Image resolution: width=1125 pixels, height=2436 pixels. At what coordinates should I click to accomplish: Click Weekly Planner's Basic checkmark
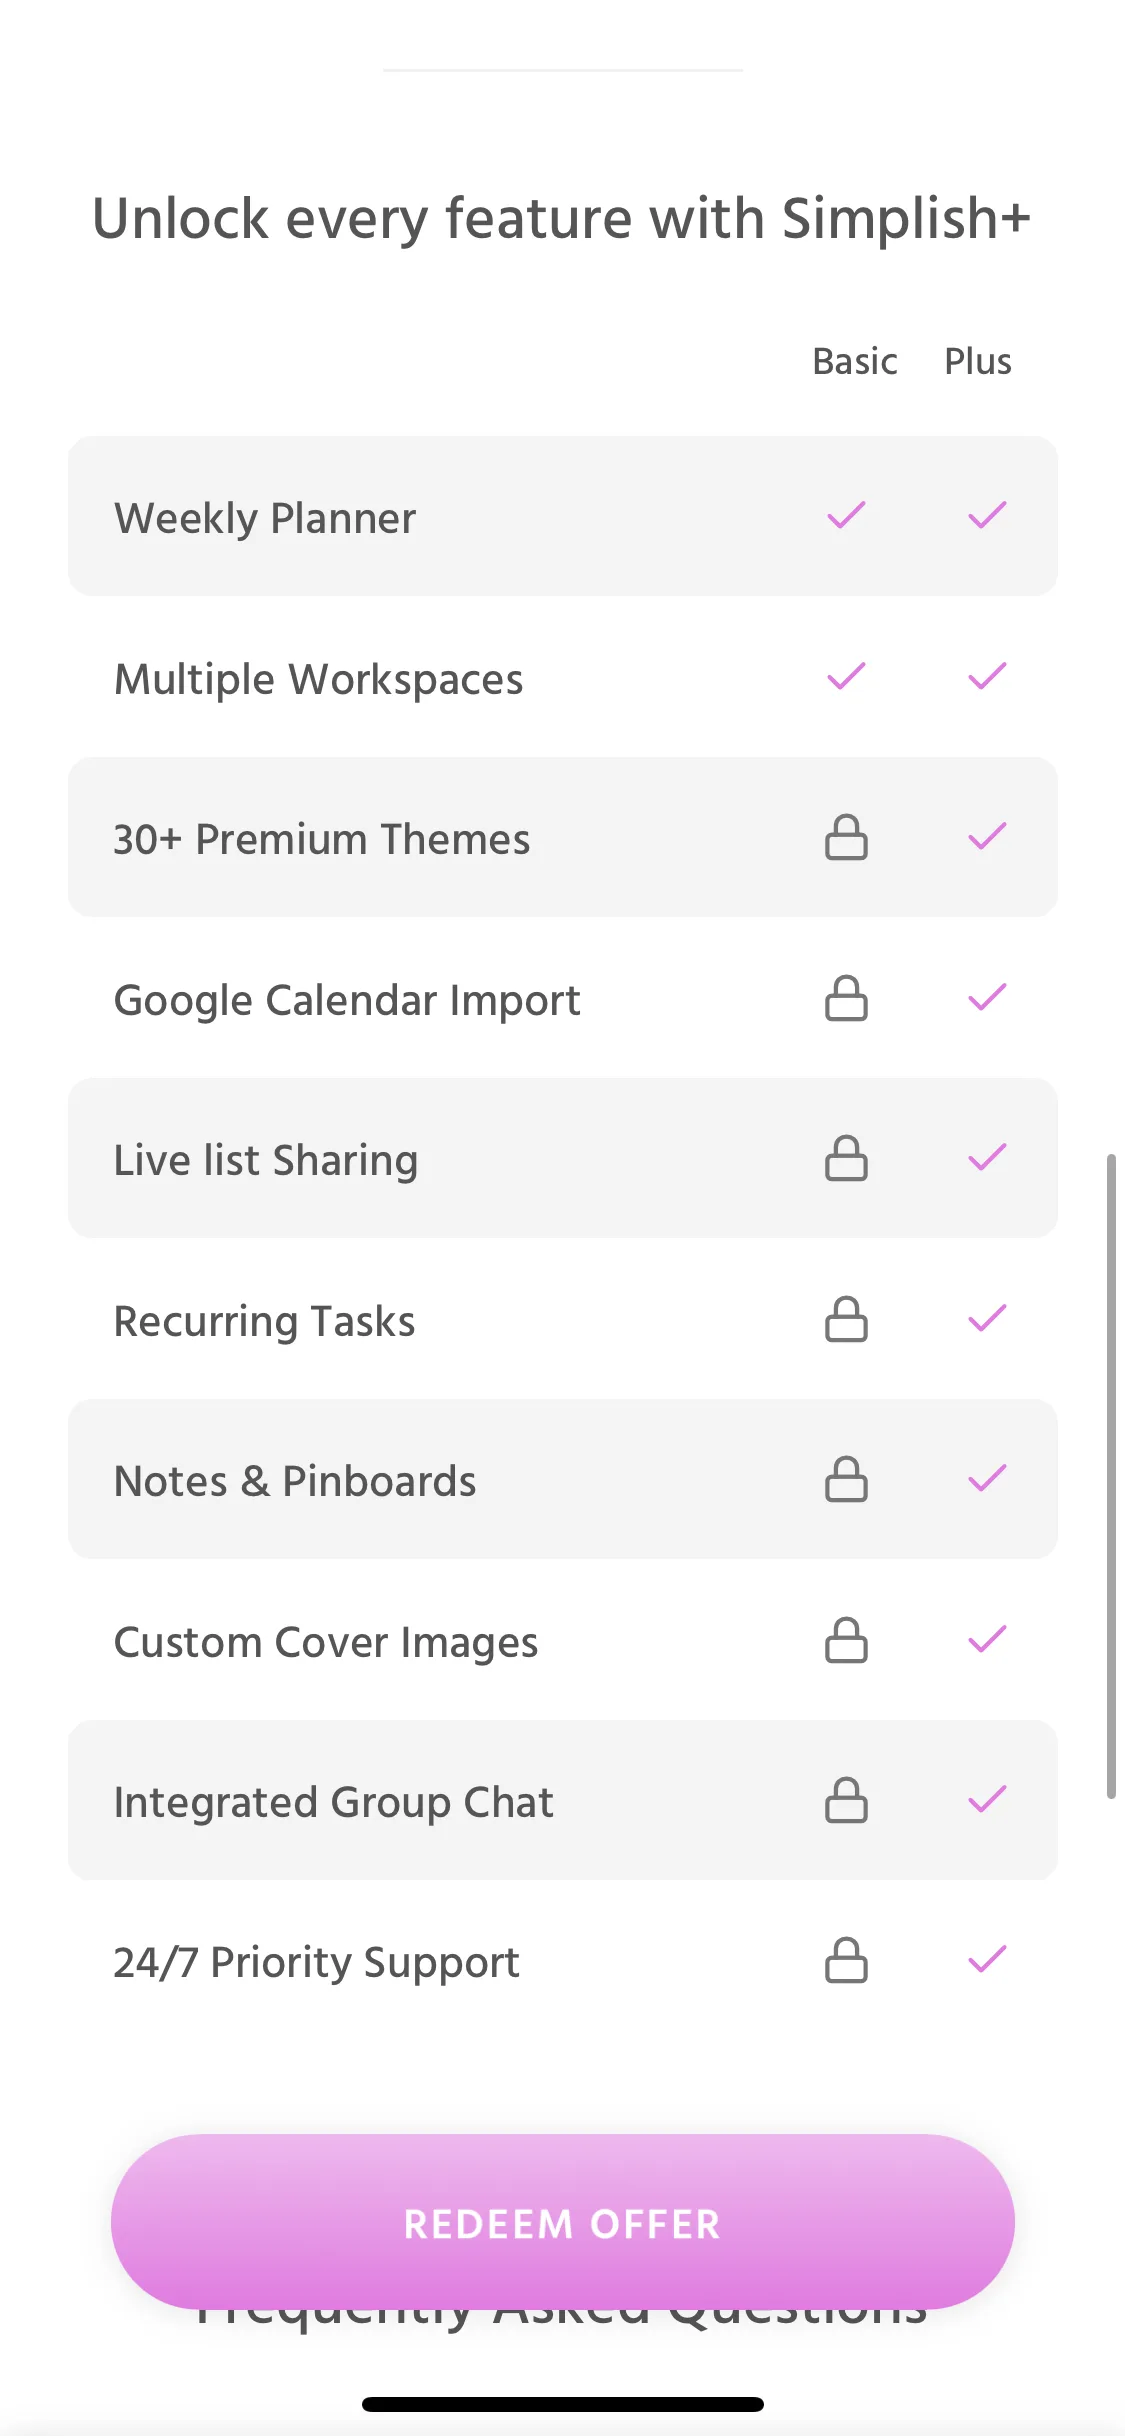tap(846, 516)
